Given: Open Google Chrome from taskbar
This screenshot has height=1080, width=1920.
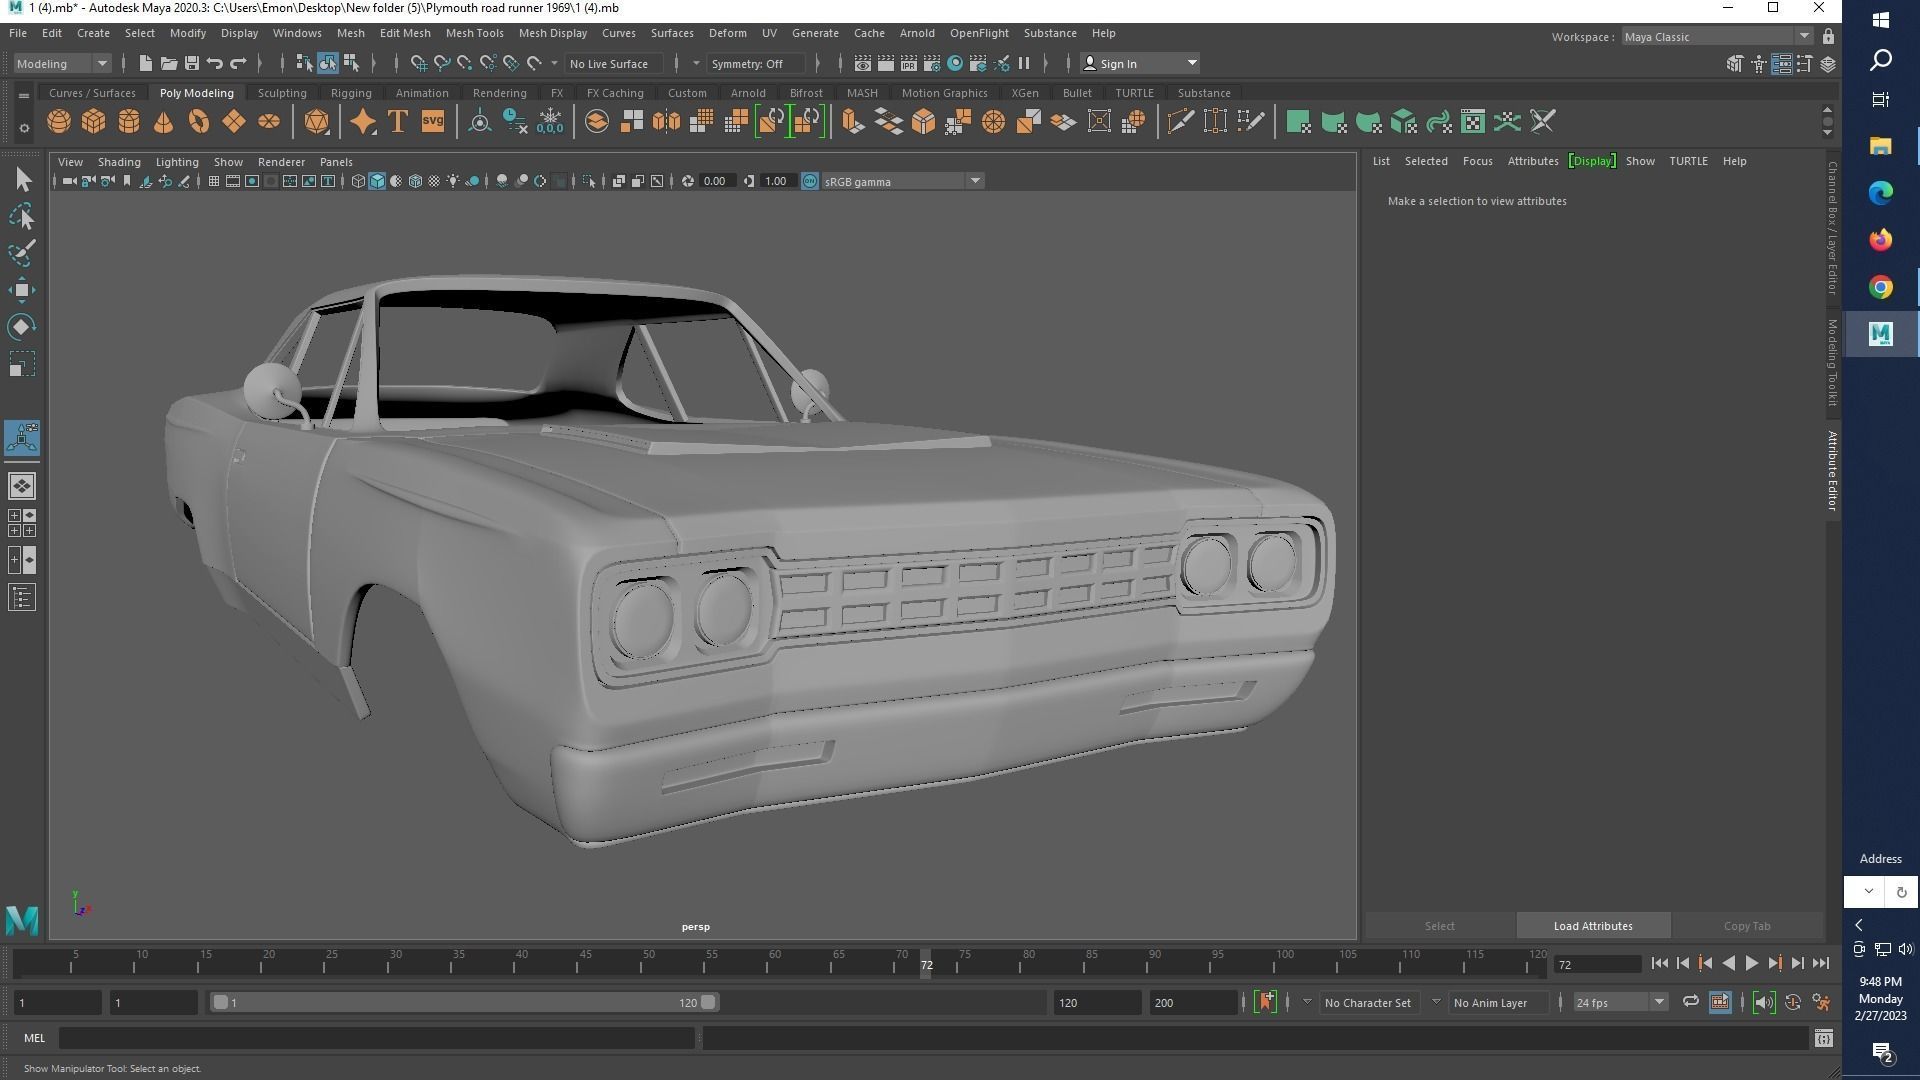Looking at the screenshot, I should (1880, 287).
